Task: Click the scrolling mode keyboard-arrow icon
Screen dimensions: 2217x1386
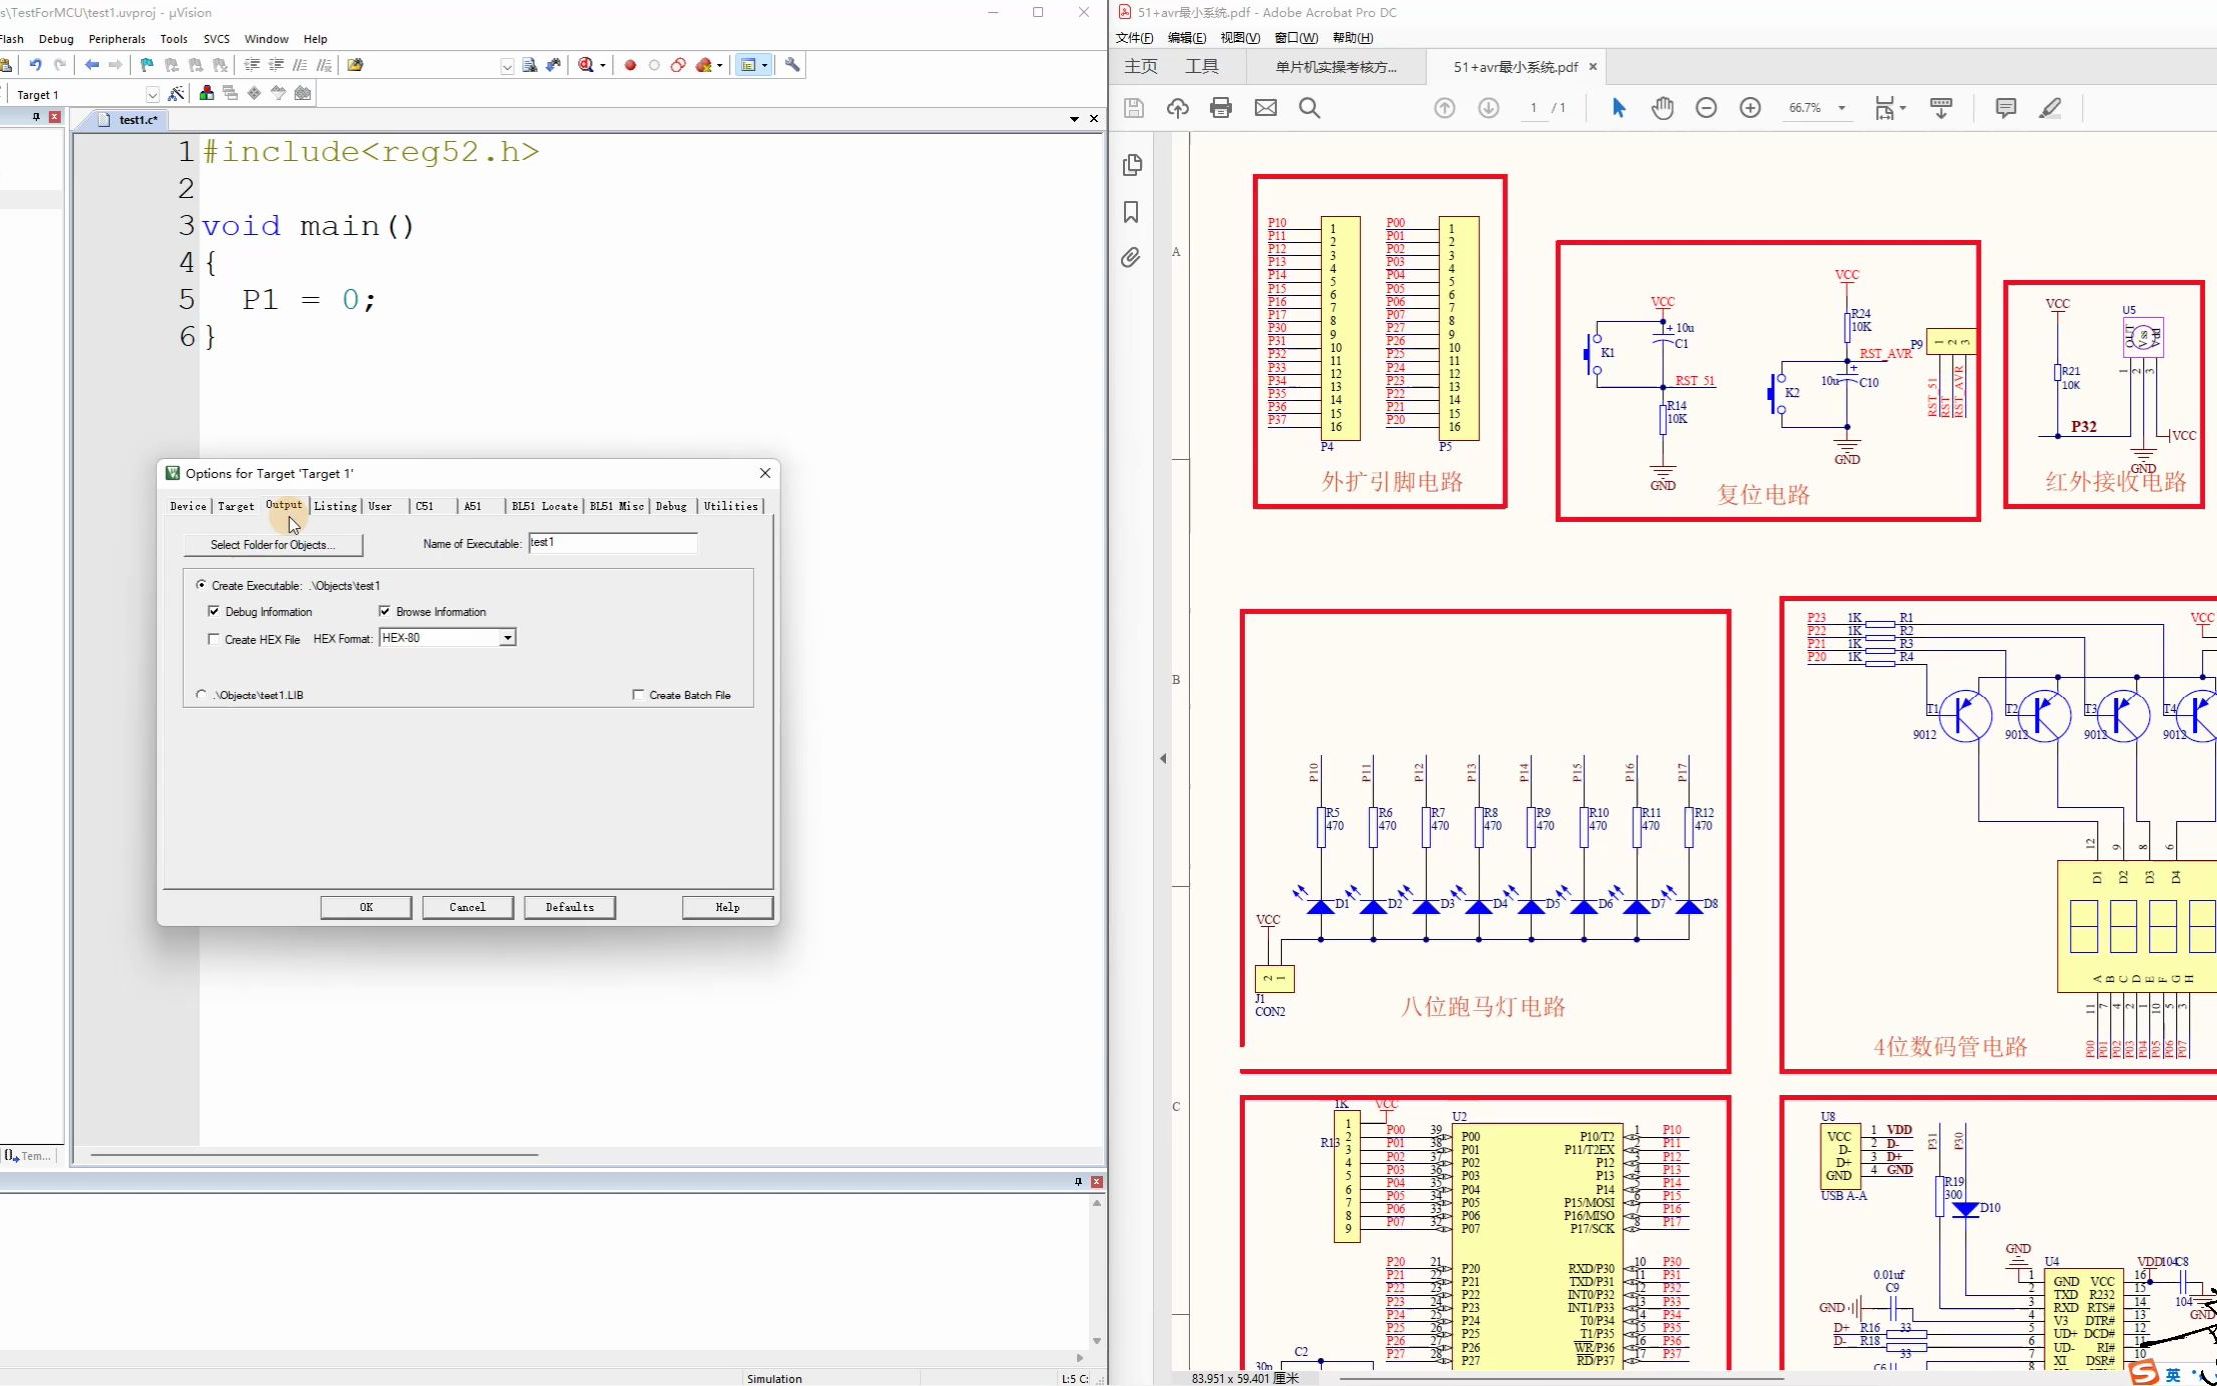Action: (x=1941, y=108)
